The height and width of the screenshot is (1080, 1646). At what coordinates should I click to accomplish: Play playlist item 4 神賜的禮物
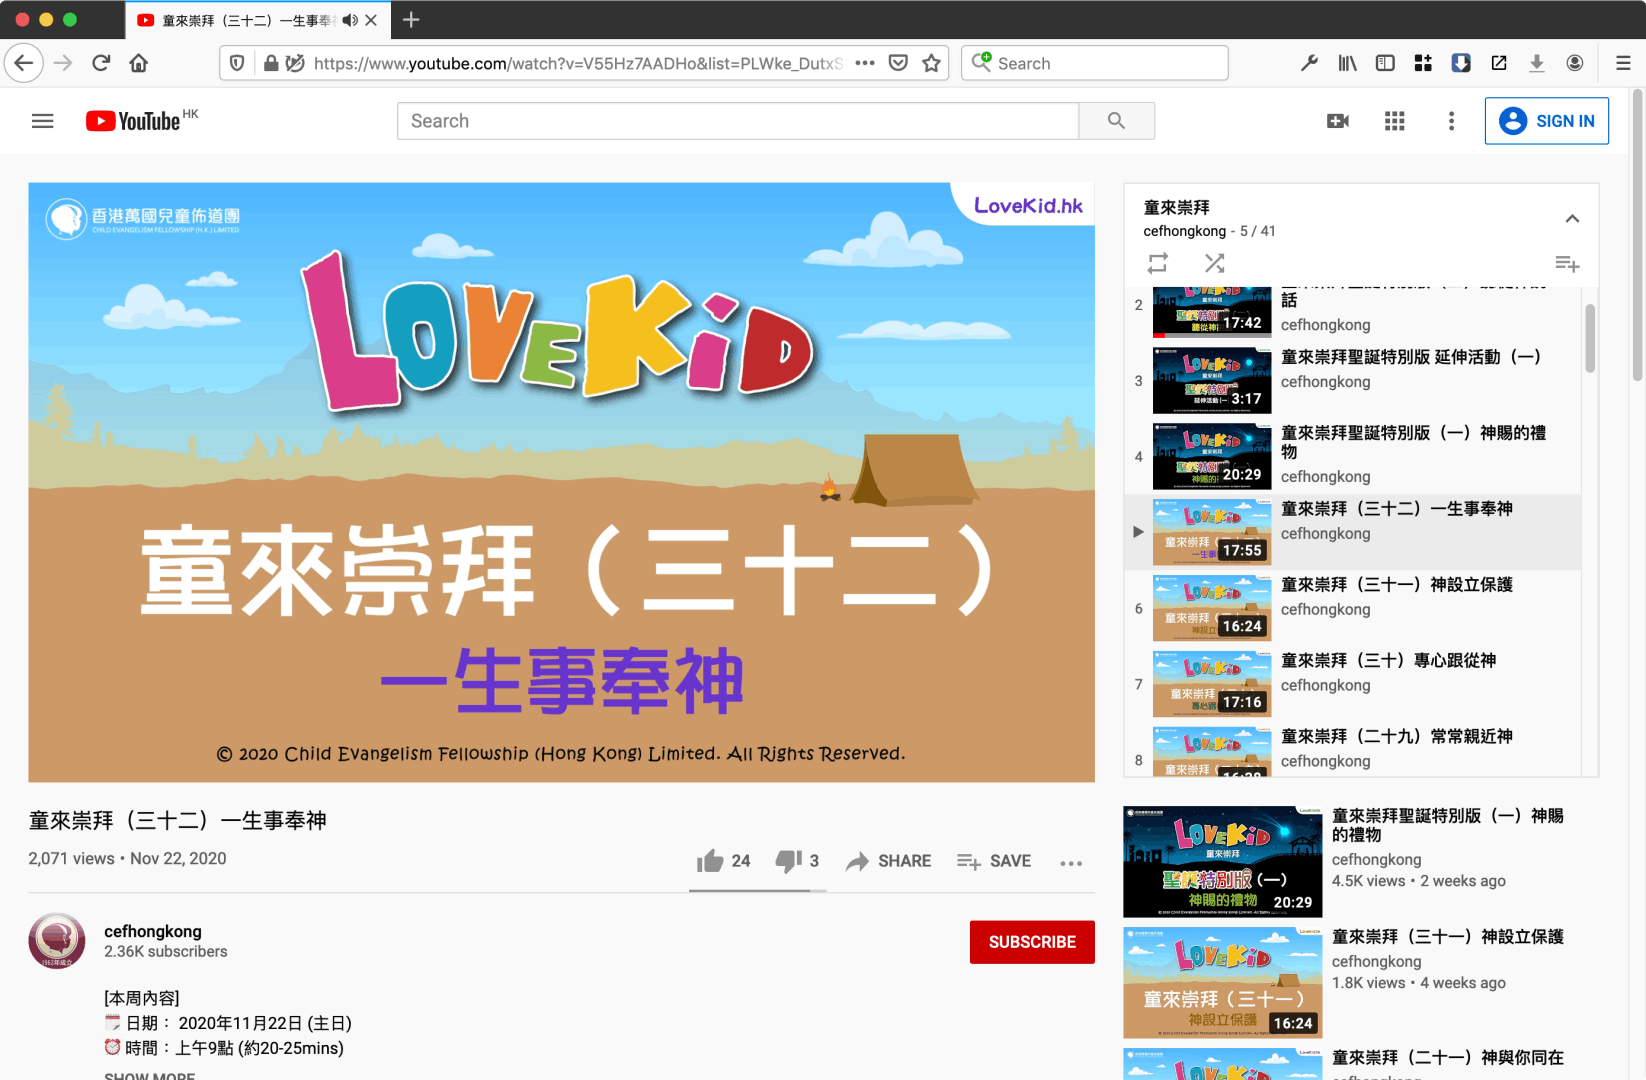pos(1352,457)
